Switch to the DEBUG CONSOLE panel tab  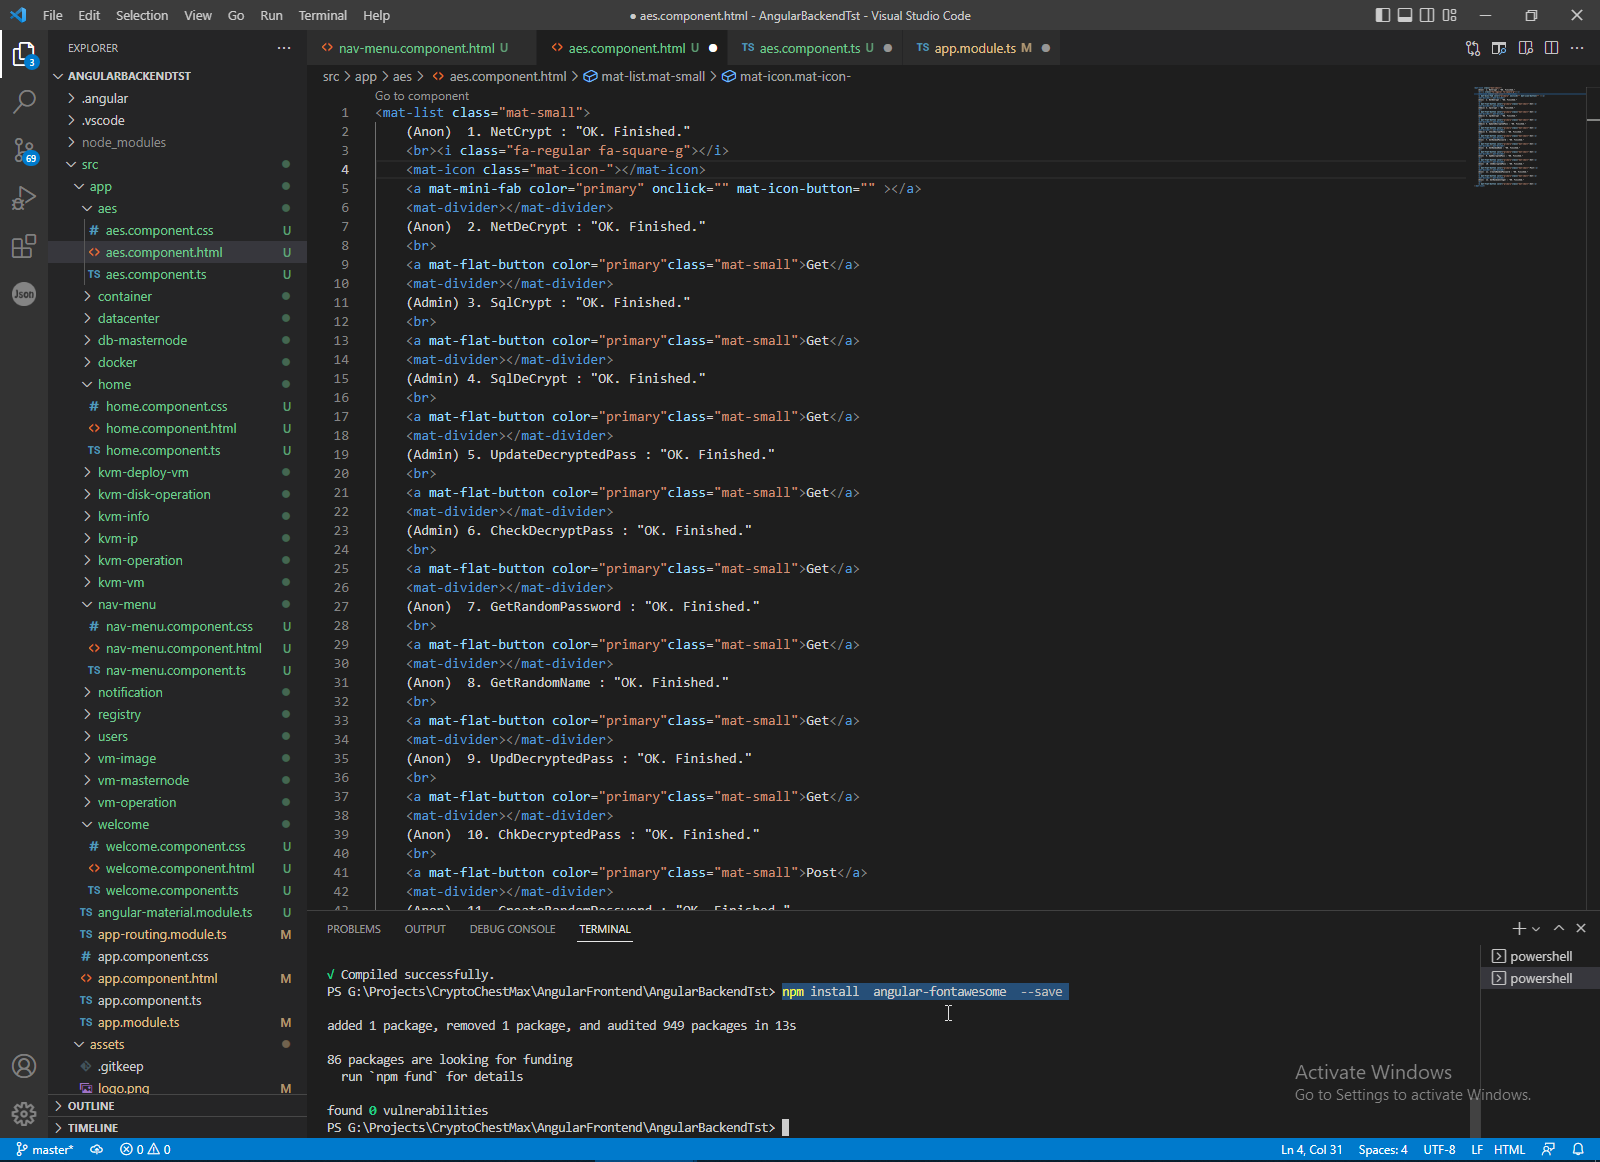(512, 929)
